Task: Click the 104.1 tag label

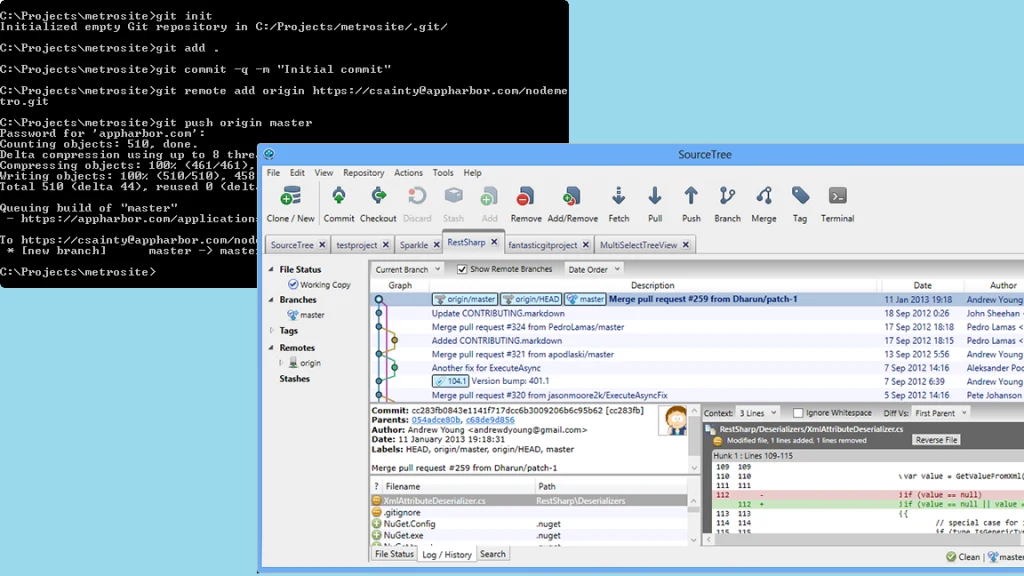Action: 450,381
